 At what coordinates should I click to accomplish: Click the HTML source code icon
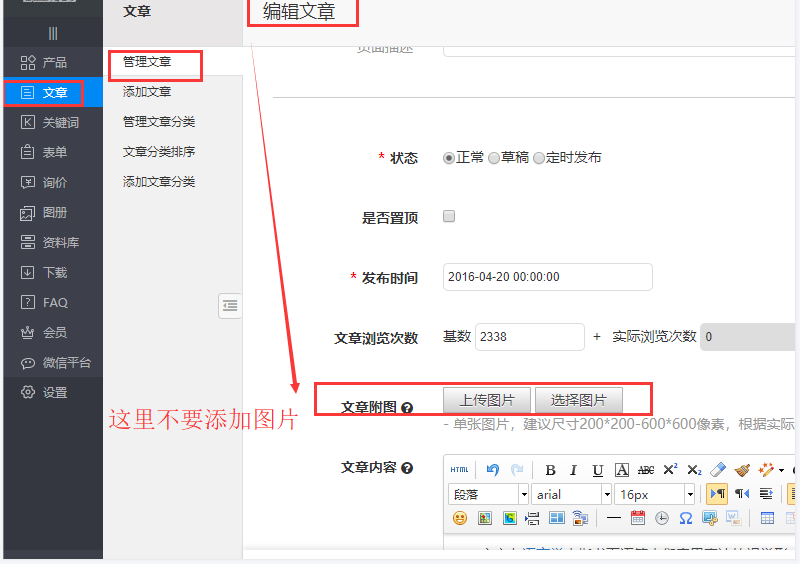[x=459, y=470]
